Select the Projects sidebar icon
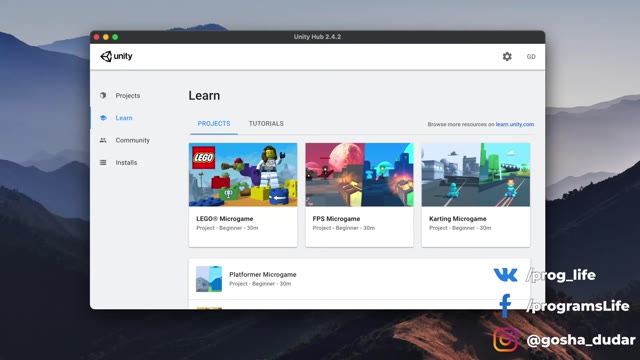Viewport: 640px width, 360px height. (x=103, y=95)
